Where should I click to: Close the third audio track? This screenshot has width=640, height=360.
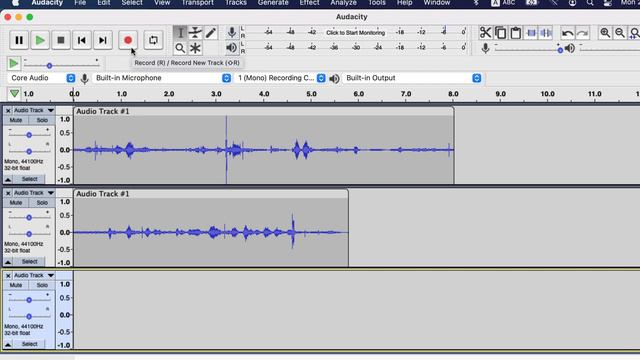[x=8, y=276]
